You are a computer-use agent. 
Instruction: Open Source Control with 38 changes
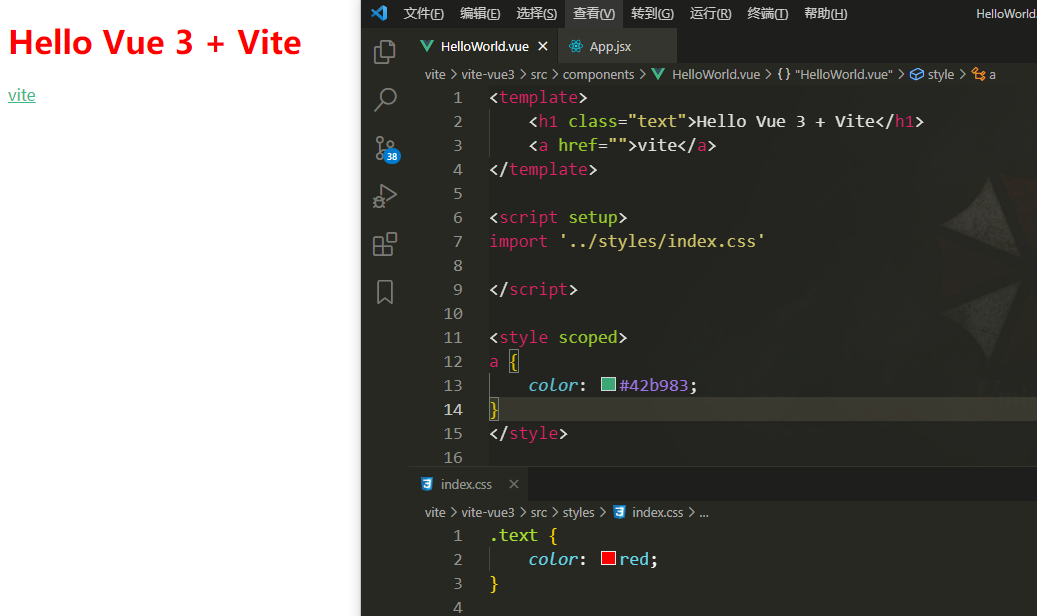pyautogui.click(x=386, y=149)
